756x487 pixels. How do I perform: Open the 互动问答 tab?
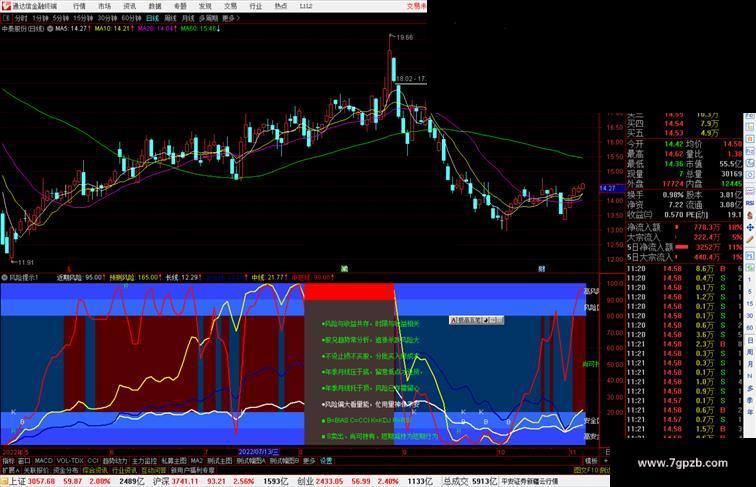pyautogui.click(x=153, y=470)
